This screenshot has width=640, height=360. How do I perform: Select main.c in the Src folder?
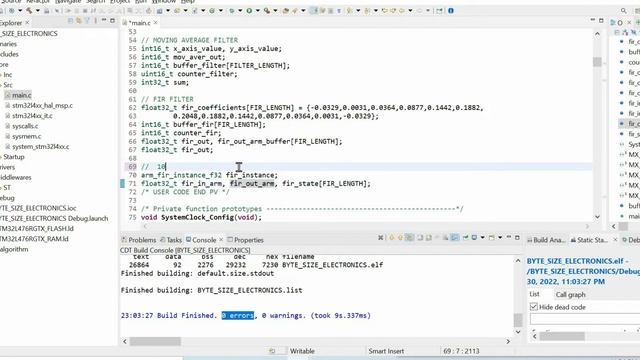21,95
